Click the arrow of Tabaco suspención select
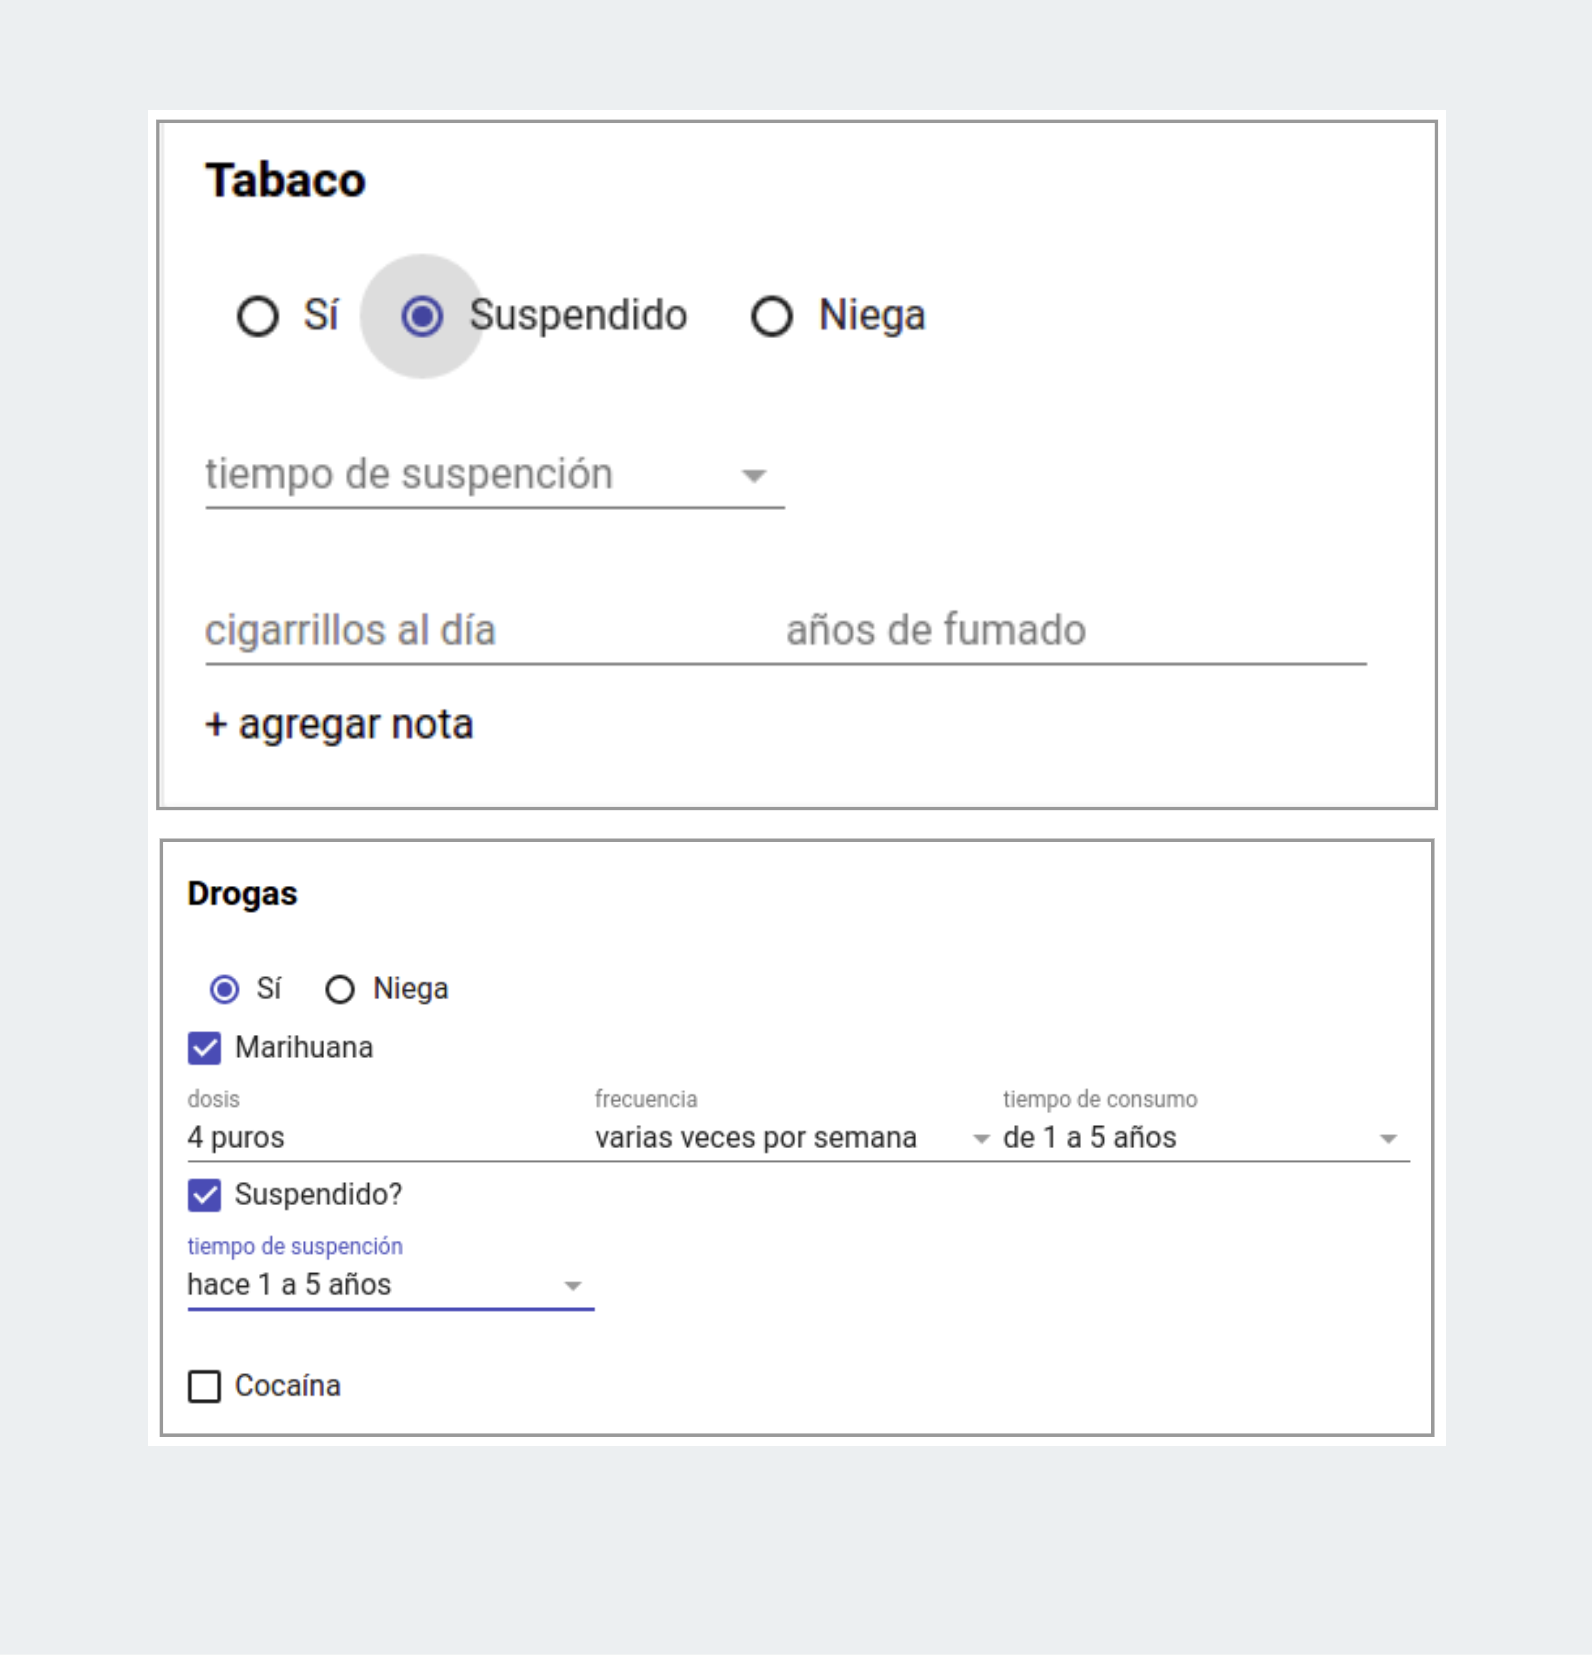Image resolution: width=1592 pixels, height=1656 pixels. (754, 476)
